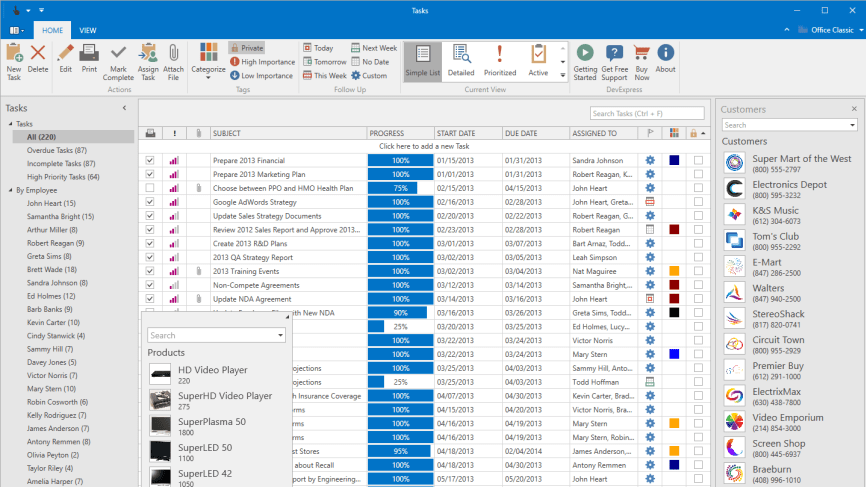Filter tasks by John Heart (15)
The height and width of the screenshot is (487, 866).
51,203
